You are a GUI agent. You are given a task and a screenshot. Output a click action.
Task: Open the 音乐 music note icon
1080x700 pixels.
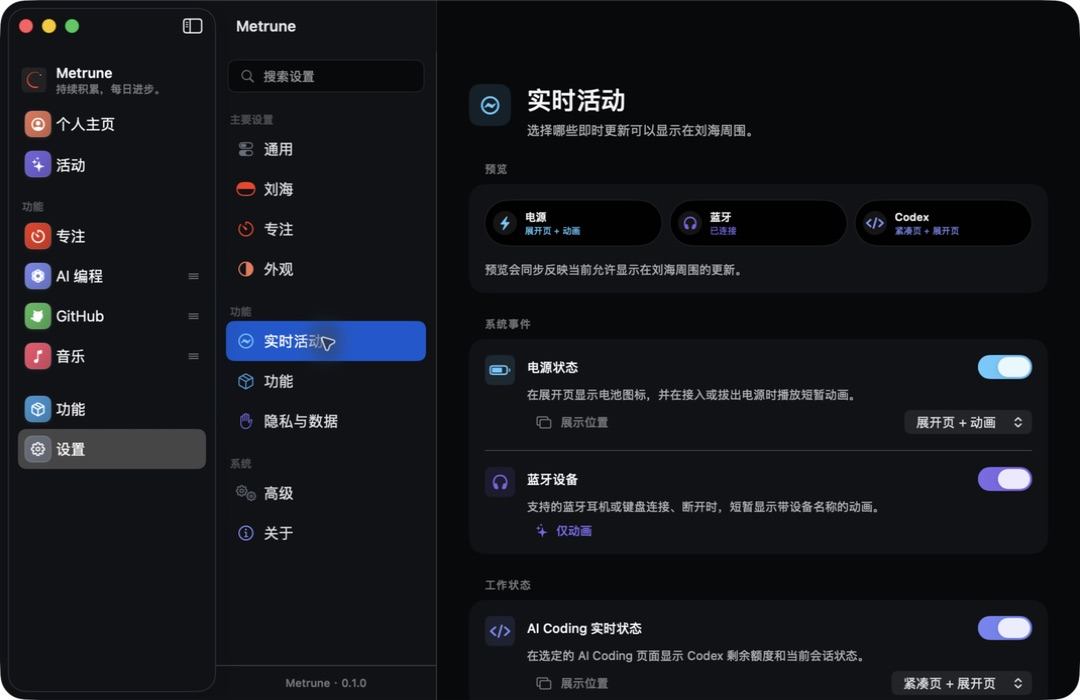coord(38,356)
